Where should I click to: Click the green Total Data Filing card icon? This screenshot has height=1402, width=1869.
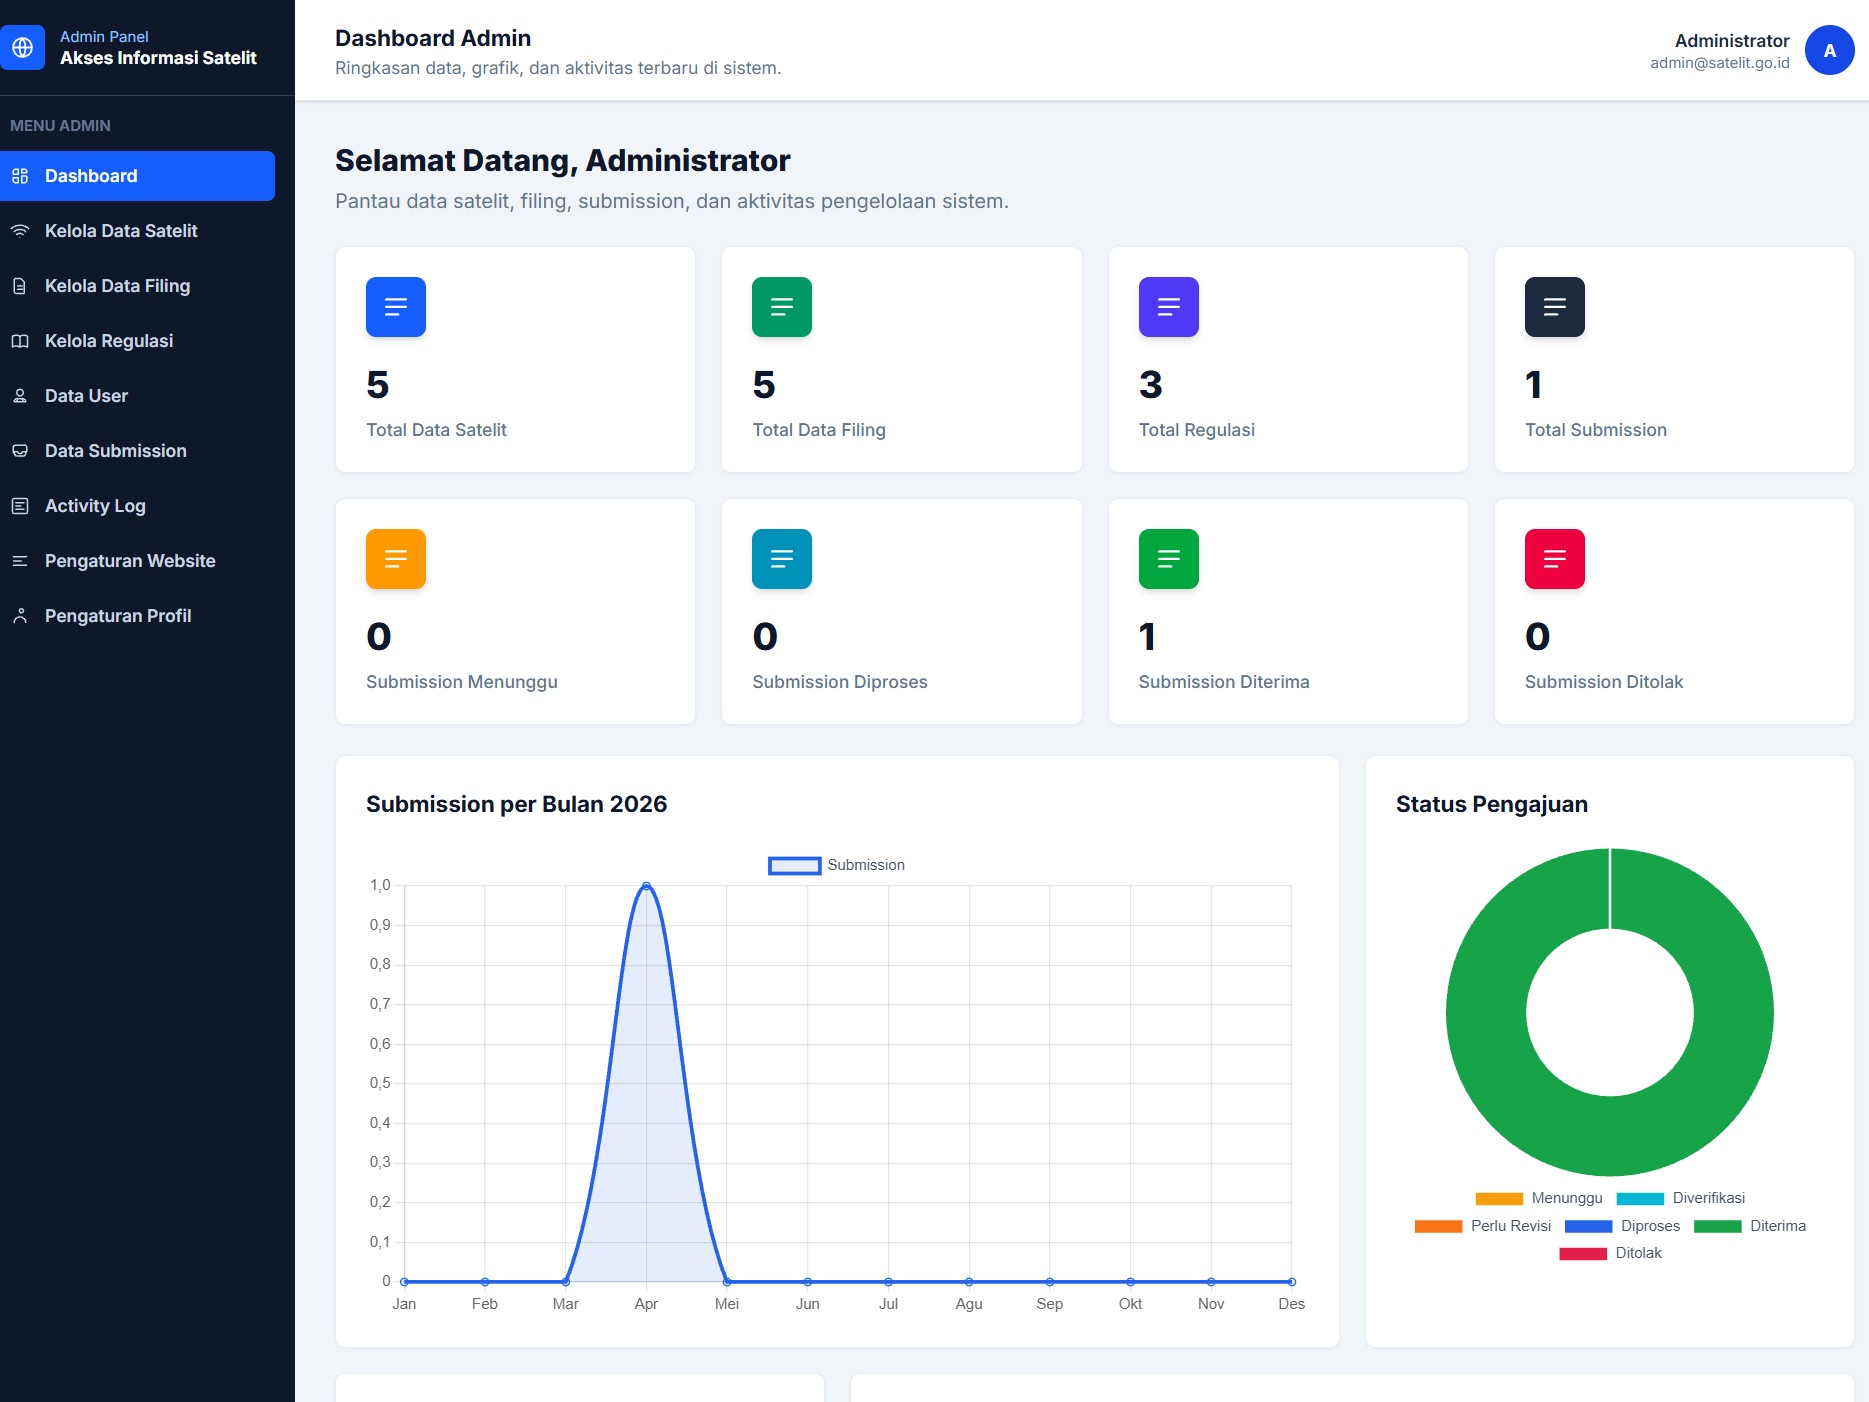pyautogui.click(x=782, y=307)
